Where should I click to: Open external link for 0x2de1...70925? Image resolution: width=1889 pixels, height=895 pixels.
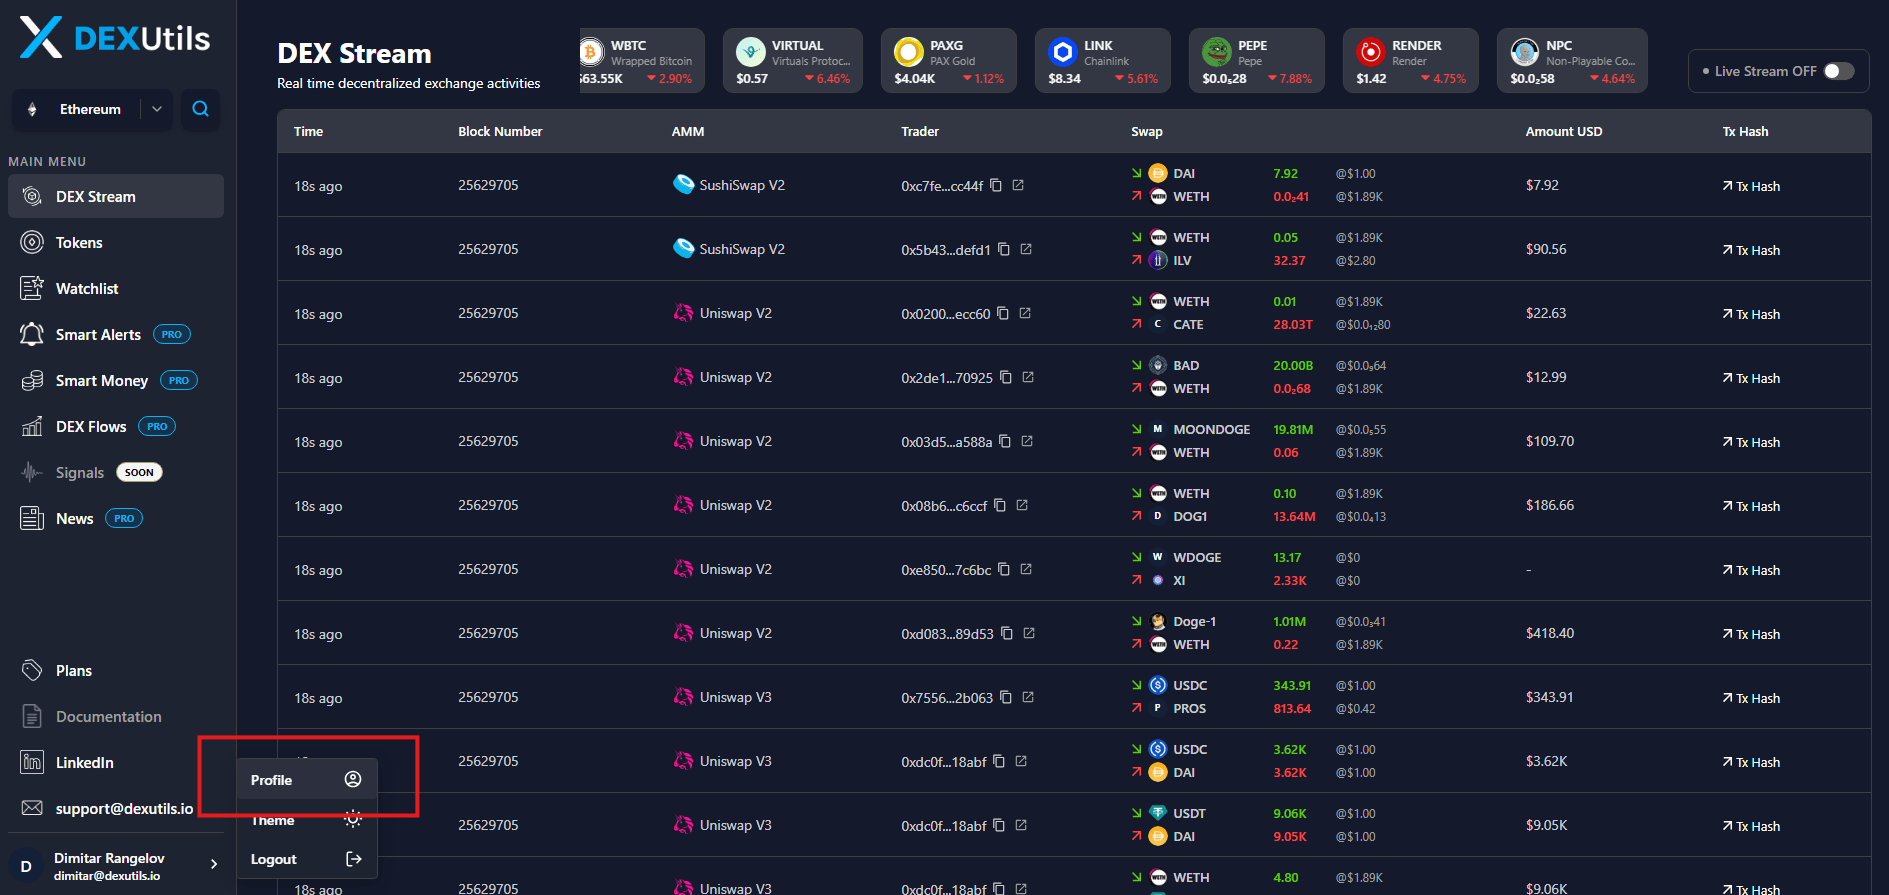[1028, 377]
